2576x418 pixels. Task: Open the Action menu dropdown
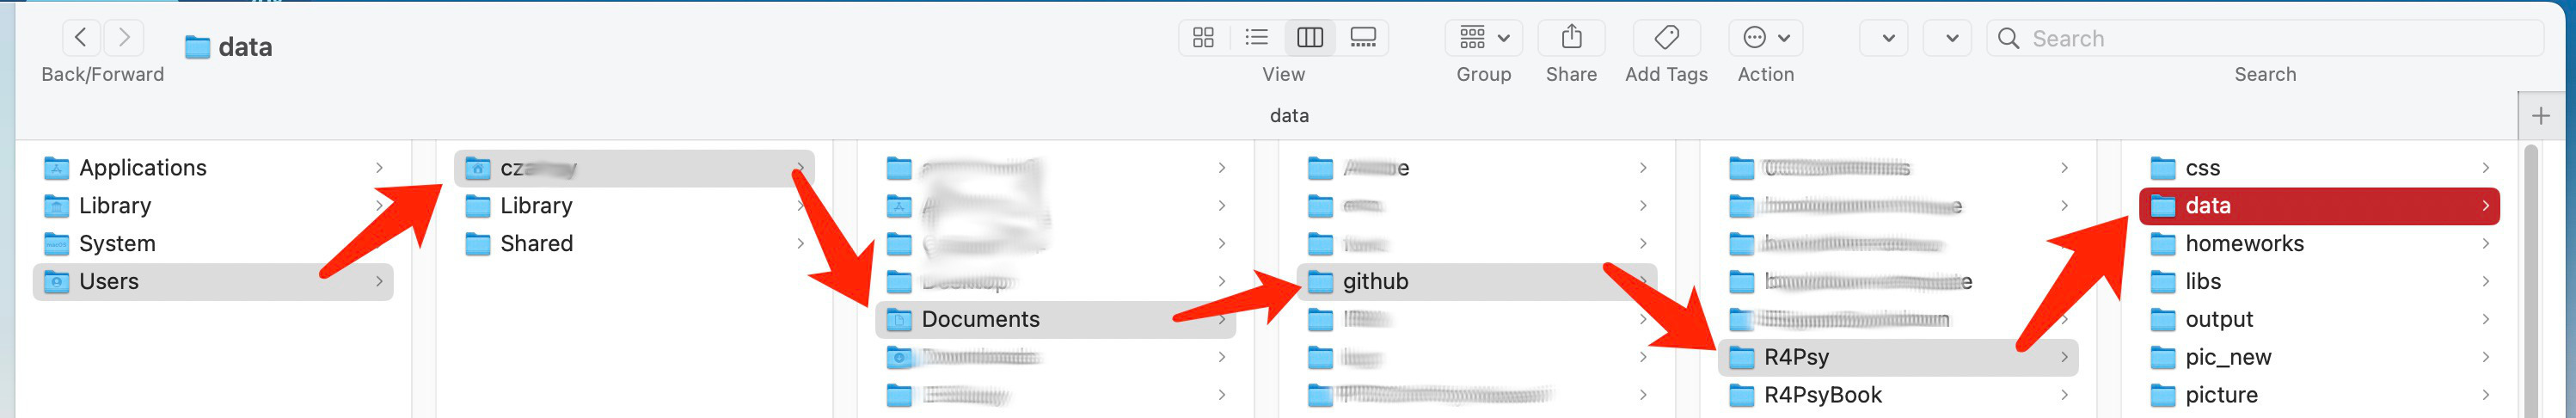point(1765,38)
